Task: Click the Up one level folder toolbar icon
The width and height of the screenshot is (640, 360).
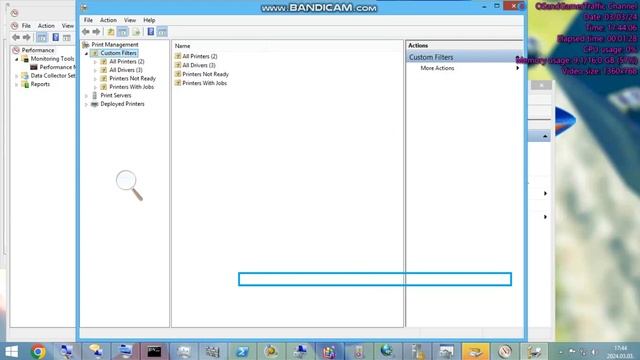Action: click(x=111, y=32)
